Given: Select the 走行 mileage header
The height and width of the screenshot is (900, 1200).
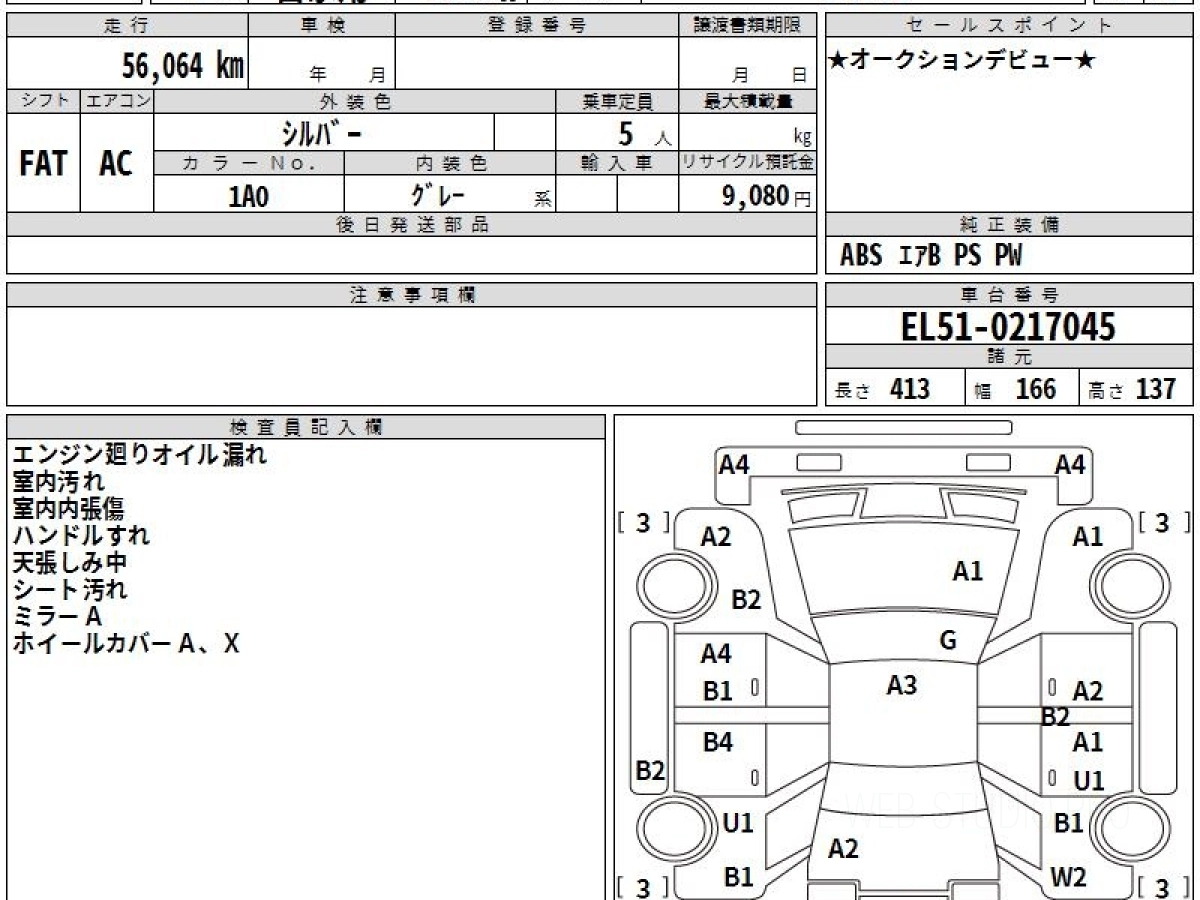Looking at the screenshot, I should 127,26.
